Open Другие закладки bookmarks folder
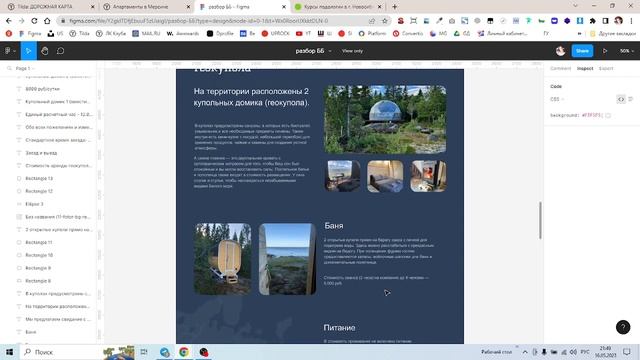This screenshot has width=640, height=360. pos(612,33)
